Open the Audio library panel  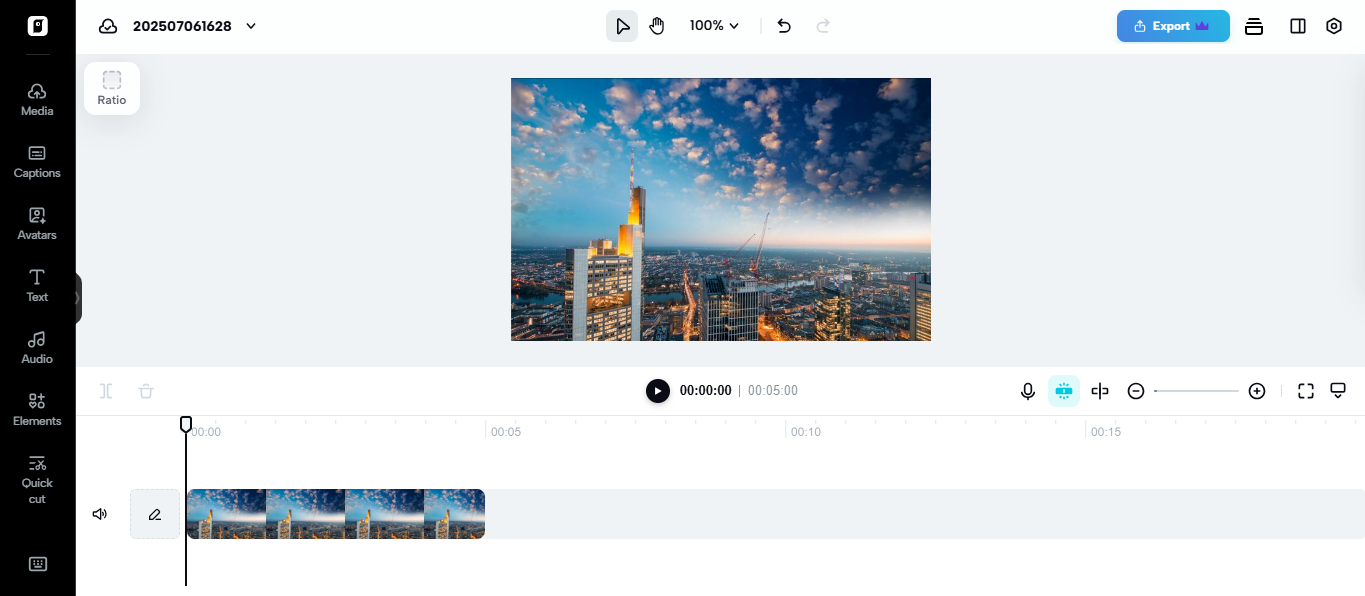pos(37,345)
